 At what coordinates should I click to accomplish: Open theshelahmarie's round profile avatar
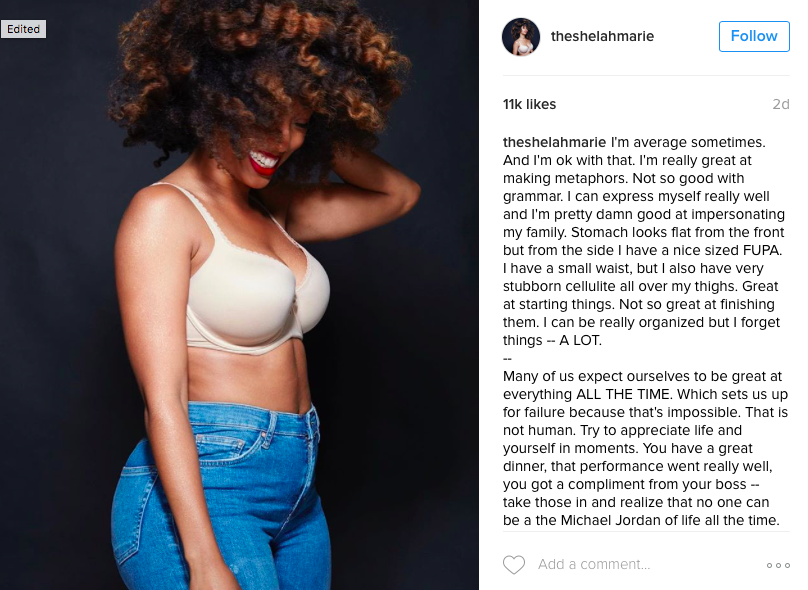click(521, 37)
